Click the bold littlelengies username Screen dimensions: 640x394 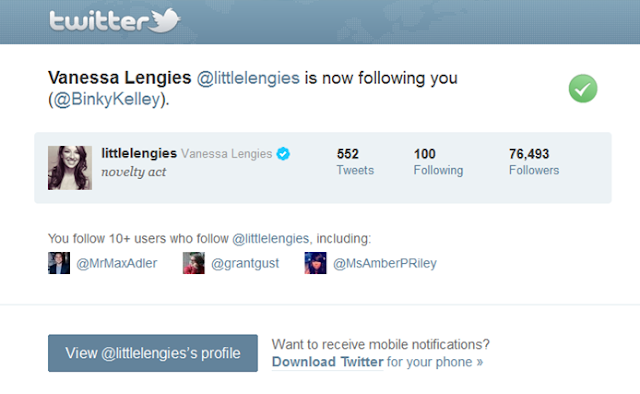click(x=139, y=153)
